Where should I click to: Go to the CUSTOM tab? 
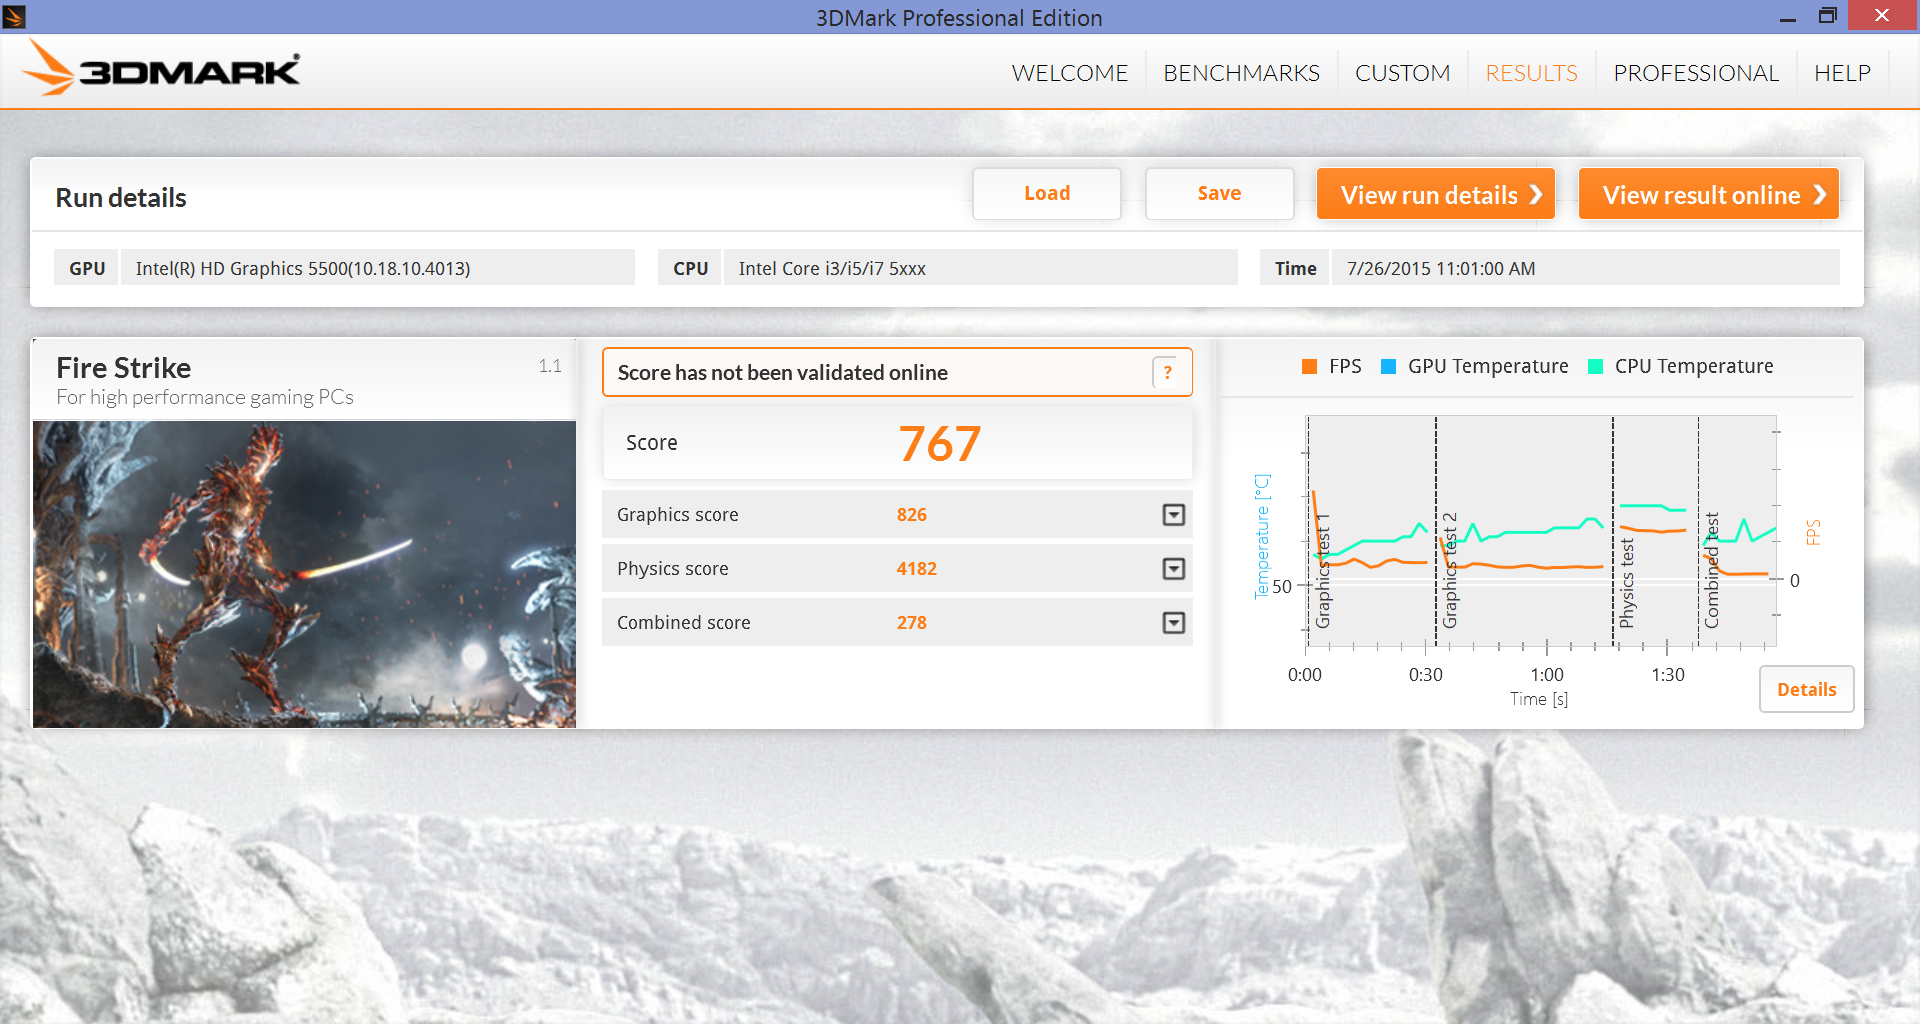click(1402, 73)
